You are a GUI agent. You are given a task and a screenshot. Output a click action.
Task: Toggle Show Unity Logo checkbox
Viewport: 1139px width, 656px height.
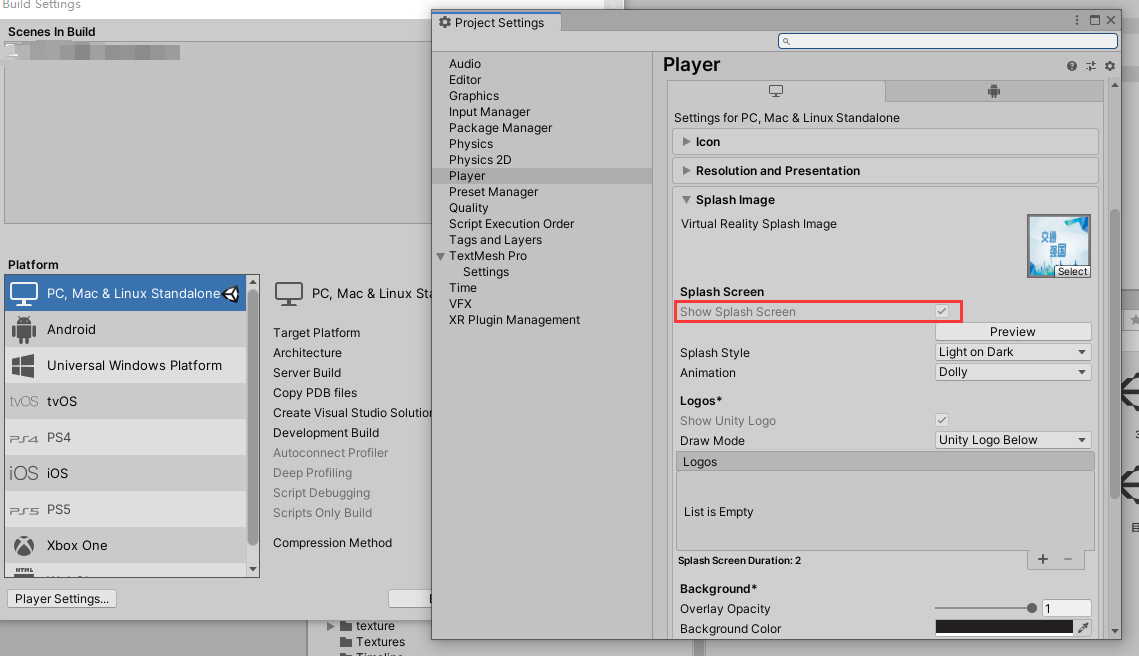(x=942, y=420)
